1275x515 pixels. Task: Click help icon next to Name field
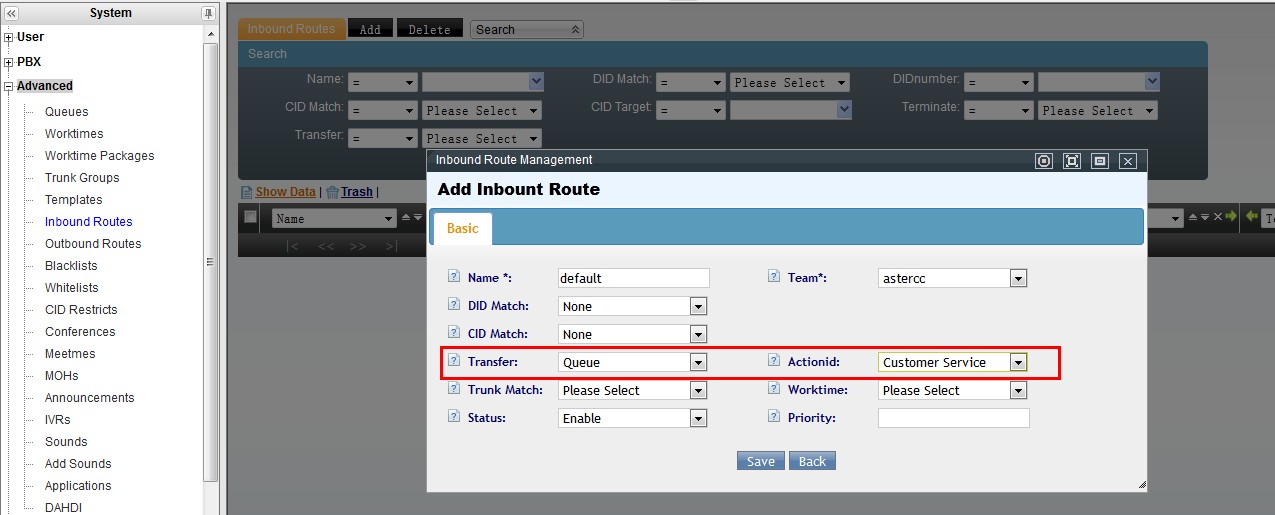click(454, 277)
